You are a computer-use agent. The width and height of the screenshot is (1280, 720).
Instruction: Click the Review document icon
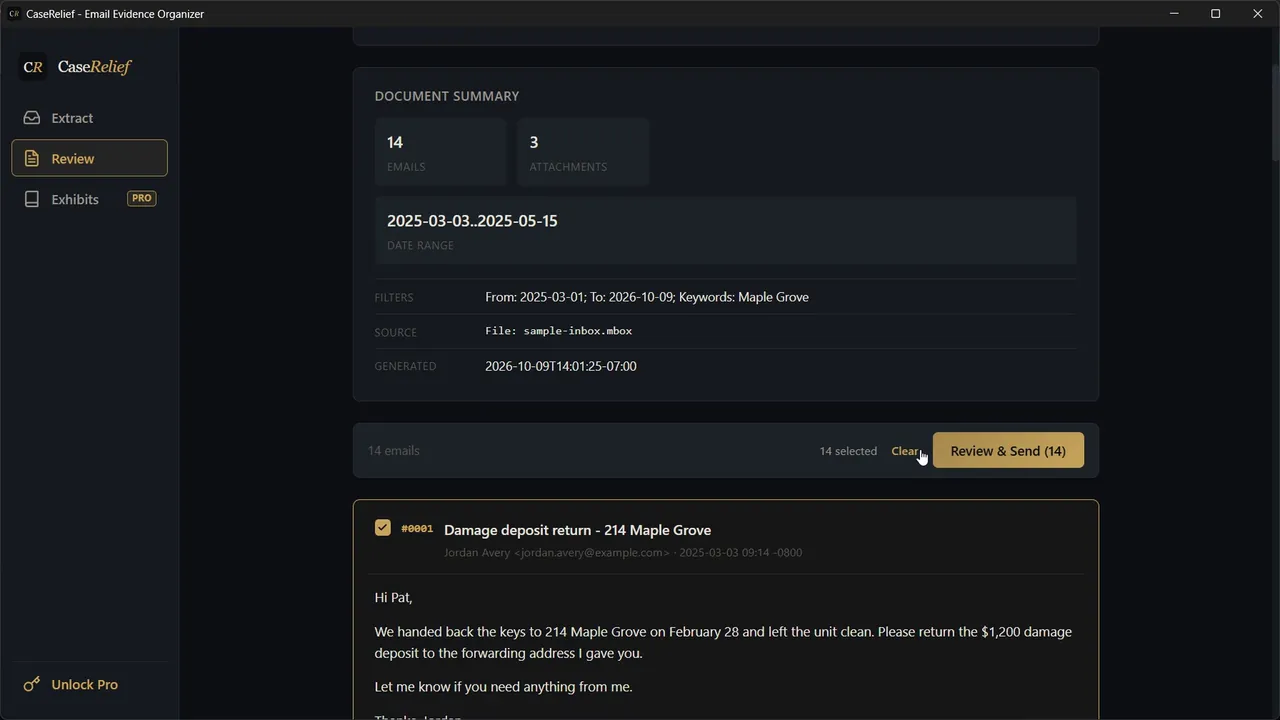pyautogui.click(x=32, y=158)
